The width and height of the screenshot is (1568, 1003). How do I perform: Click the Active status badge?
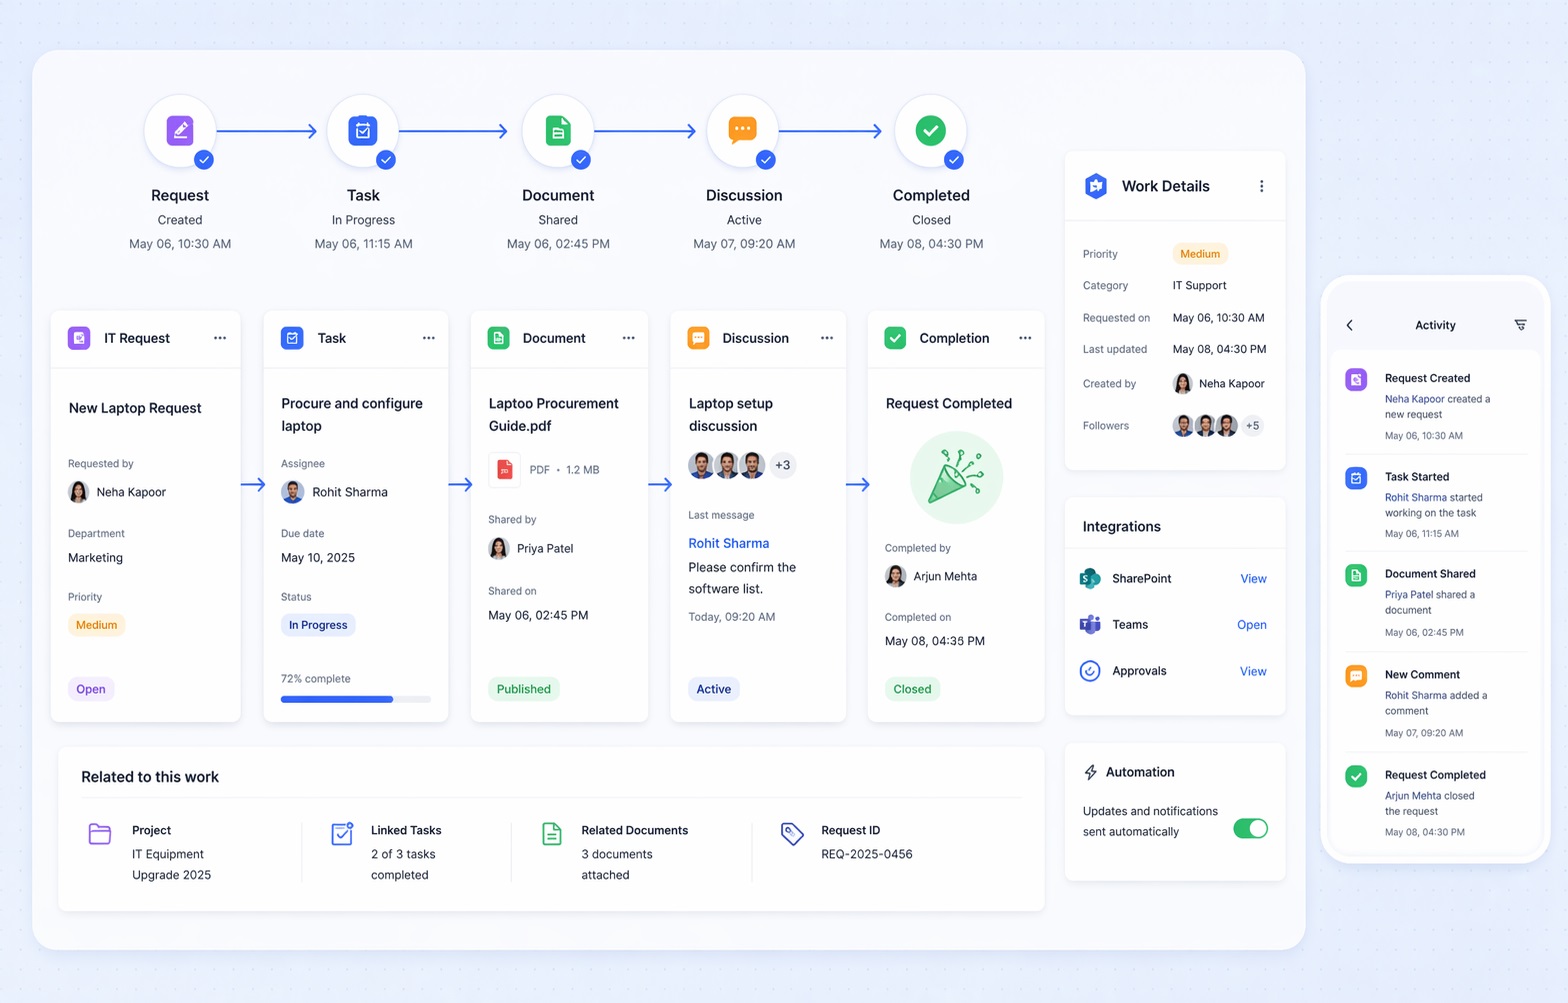tap(713, 689)
